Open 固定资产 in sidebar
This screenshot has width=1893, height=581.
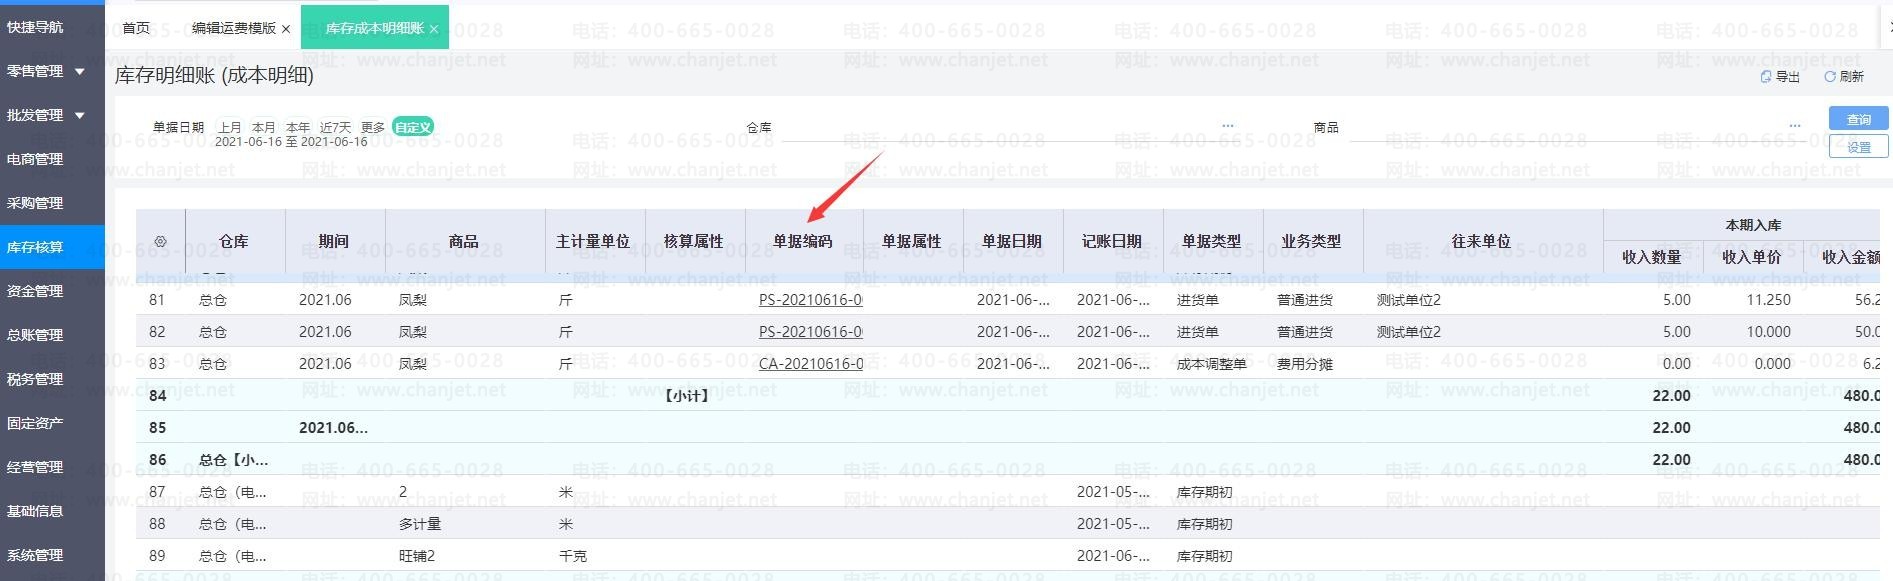tap(35, 423)
